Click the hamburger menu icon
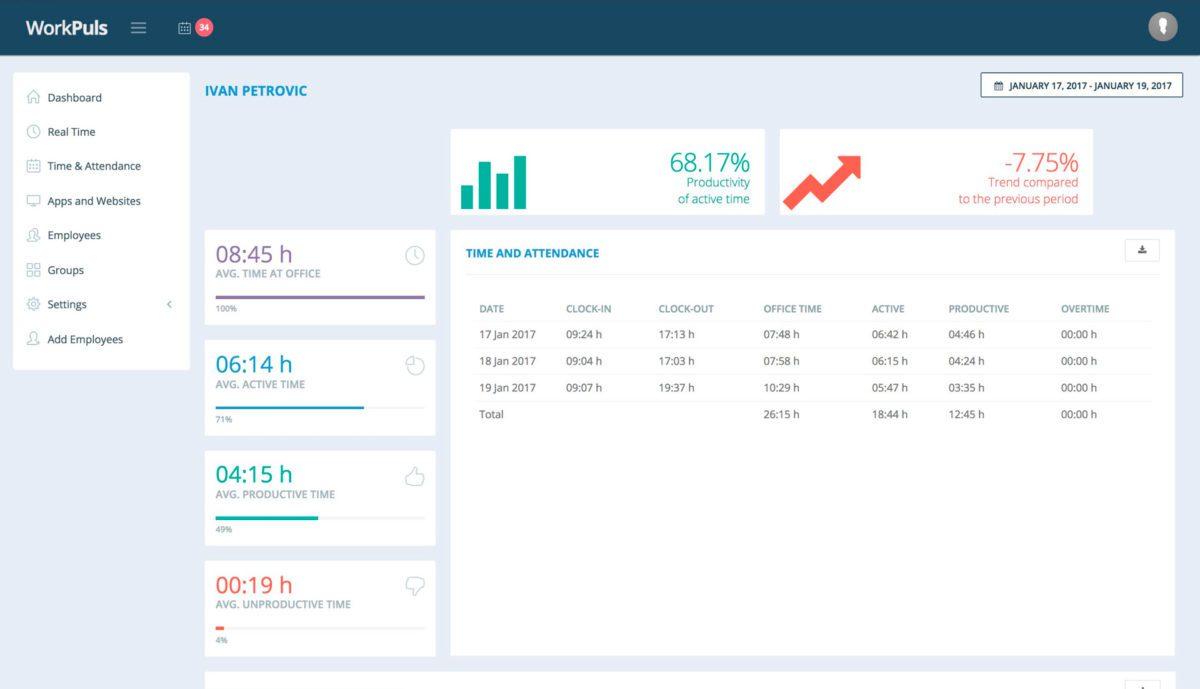Viewport: 1200px width, 689px height. pos(139,28)
